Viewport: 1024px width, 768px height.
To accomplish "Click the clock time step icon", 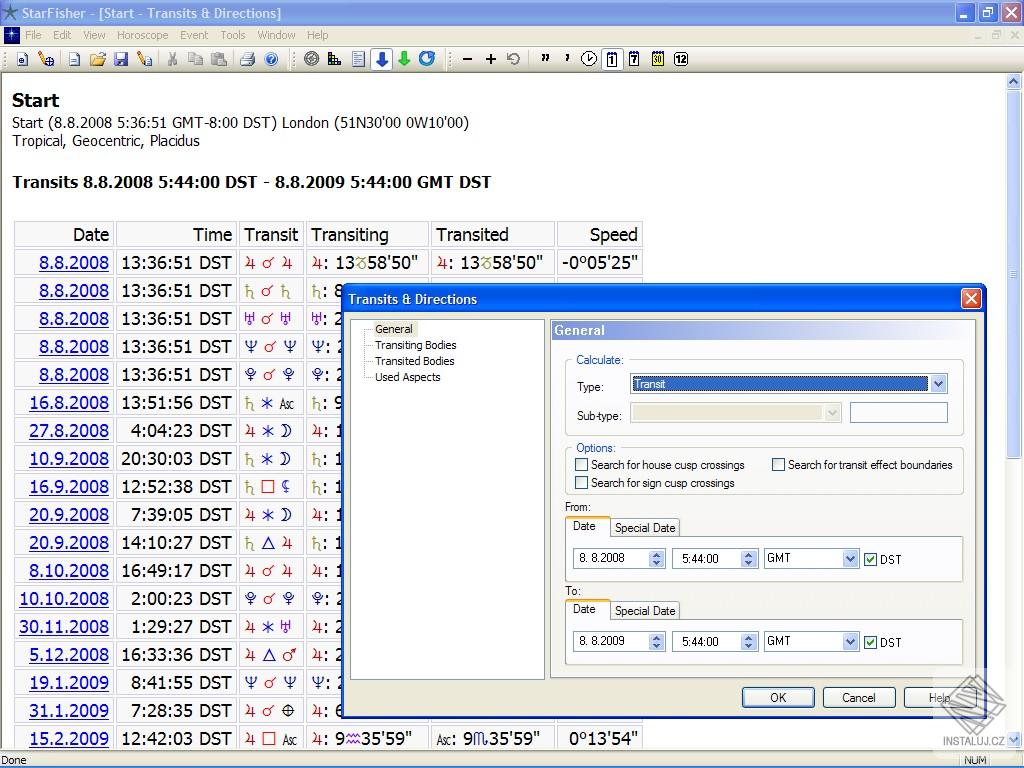I will point(588,59).
